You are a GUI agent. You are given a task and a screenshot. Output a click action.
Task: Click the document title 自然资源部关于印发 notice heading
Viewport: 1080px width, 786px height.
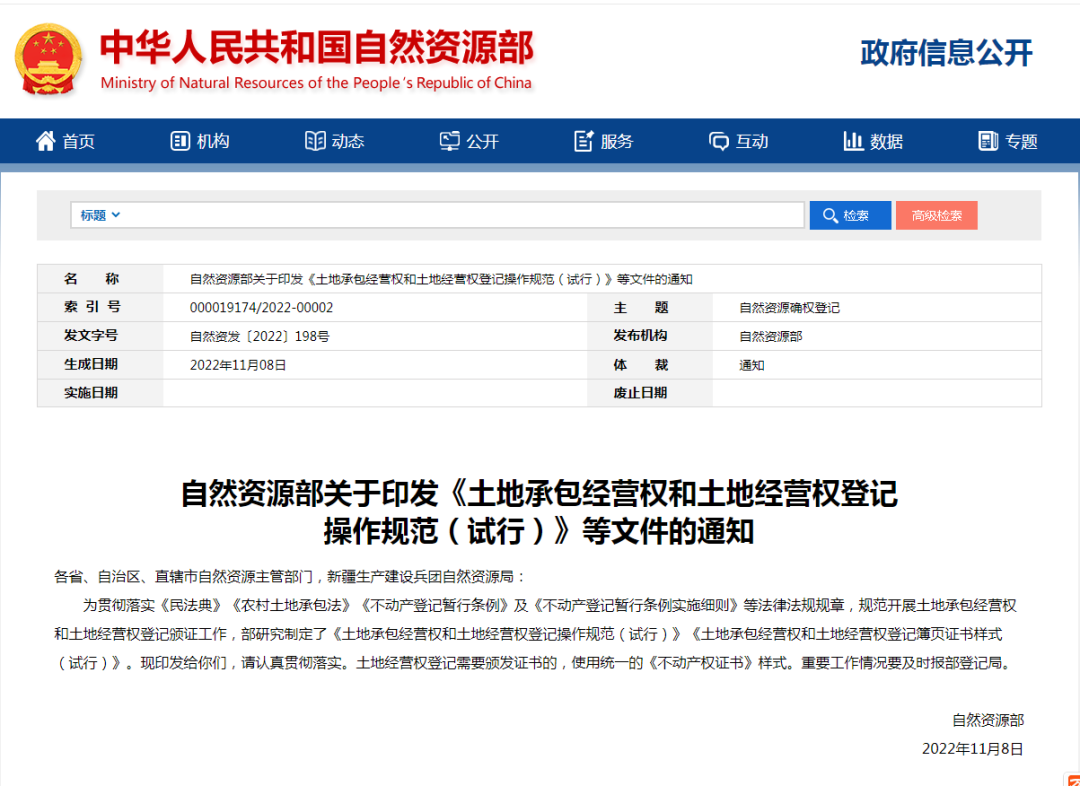(540, 510)
